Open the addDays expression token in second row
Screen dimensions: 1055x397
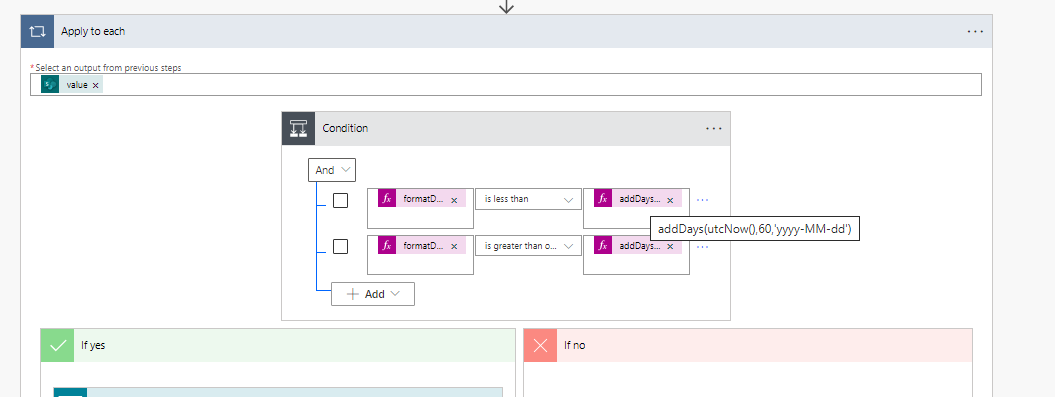(638, 246)
